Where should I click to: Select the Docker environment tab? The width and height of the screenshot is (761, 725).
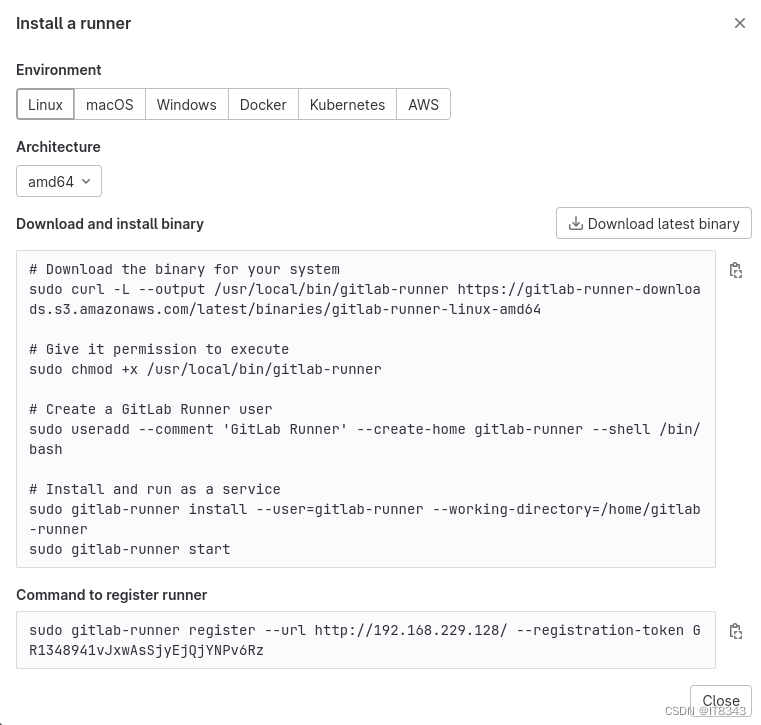click(263, 104)
